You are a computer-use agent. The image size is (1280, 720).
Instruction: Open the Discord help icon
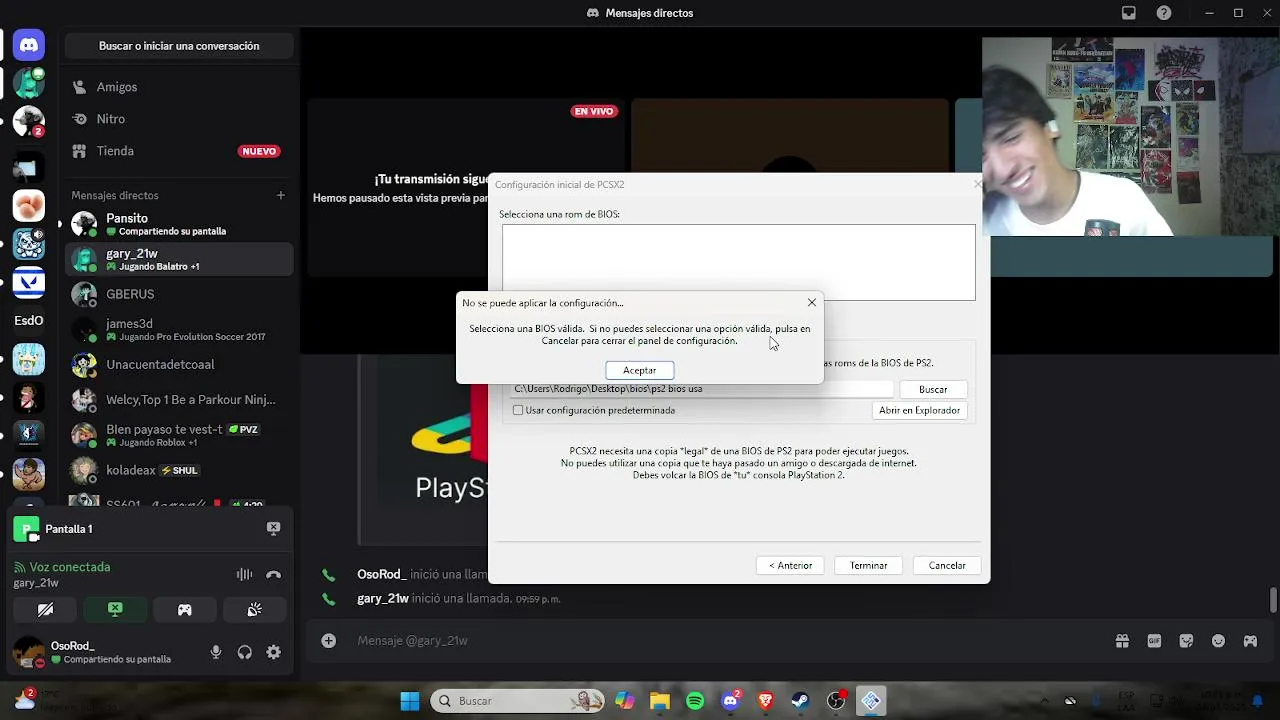click(1164, 13)
